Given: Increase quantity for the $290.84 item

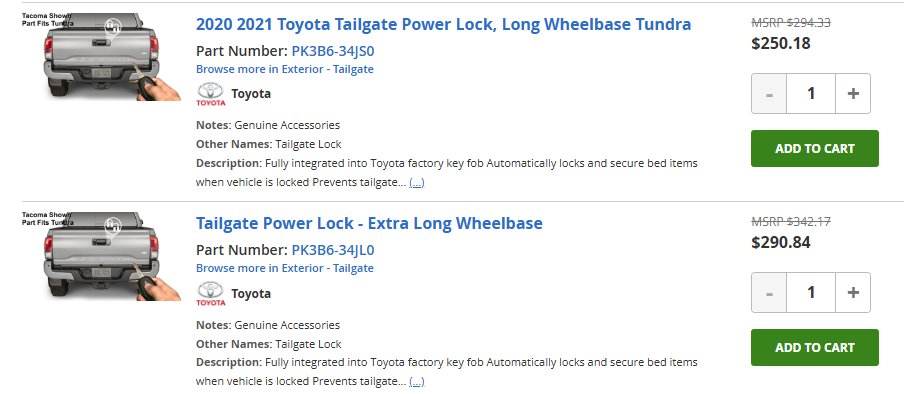Looking at the screenshot, I should pyautogui.click(x=853, y=292).
